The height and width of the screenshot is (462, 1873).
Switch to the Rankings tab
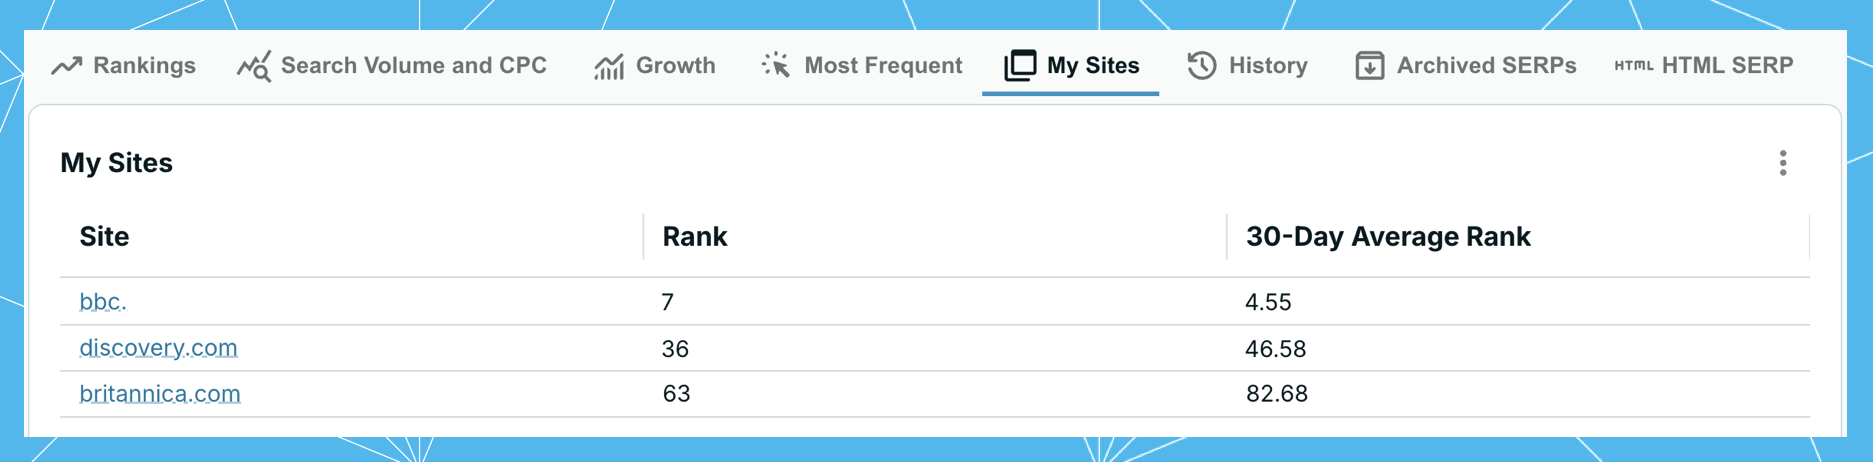124,65
